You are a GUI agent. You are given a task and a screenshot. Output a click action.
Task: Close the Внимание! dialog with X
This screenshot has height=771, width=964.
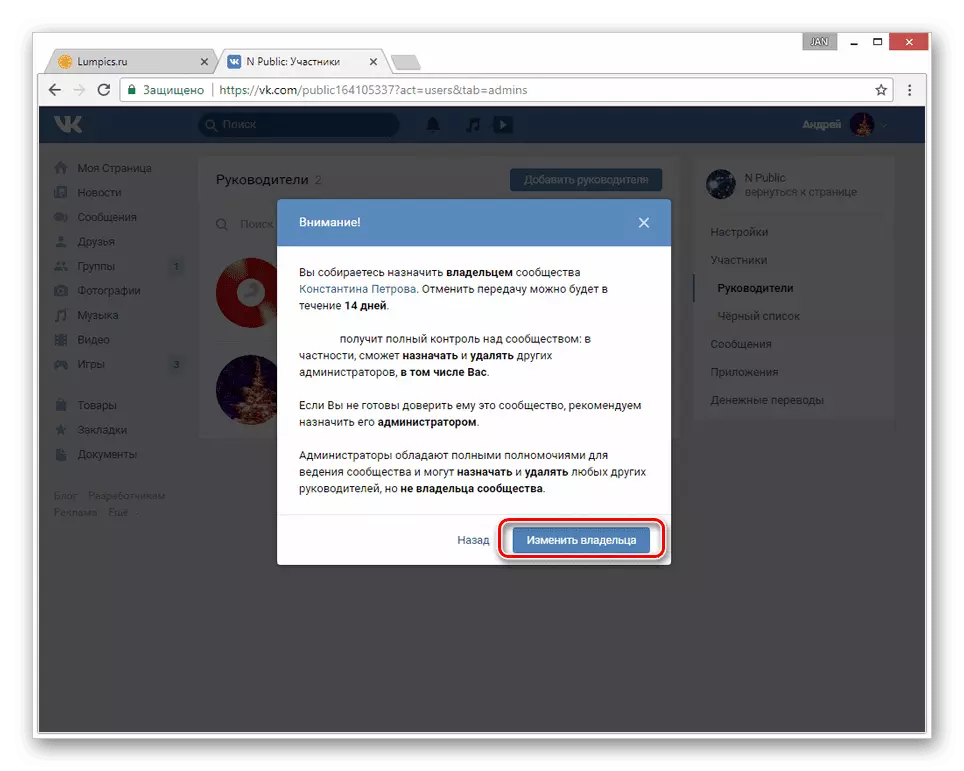click(x=644, y=223)
